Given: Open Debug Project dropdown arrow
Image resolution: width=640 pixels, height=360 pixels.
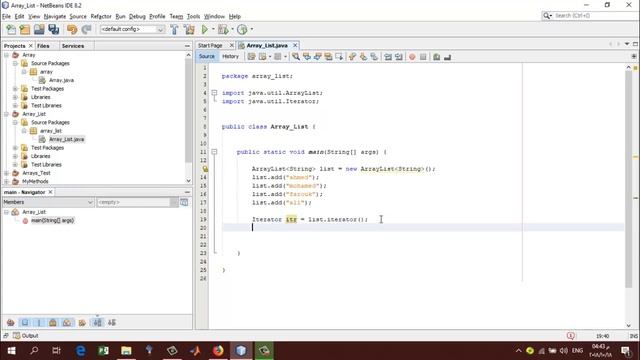Looking at the screenshot, I should click(x=232, y=29).
